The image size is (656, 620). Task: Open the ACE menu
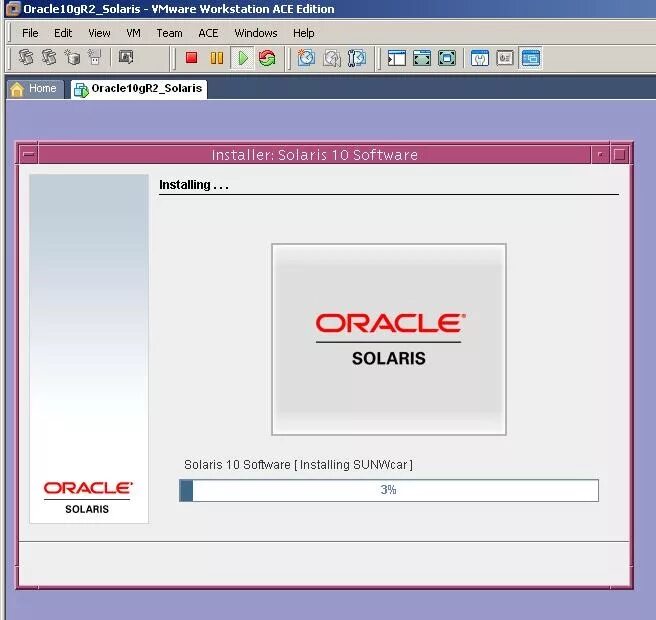coord(208,33)
